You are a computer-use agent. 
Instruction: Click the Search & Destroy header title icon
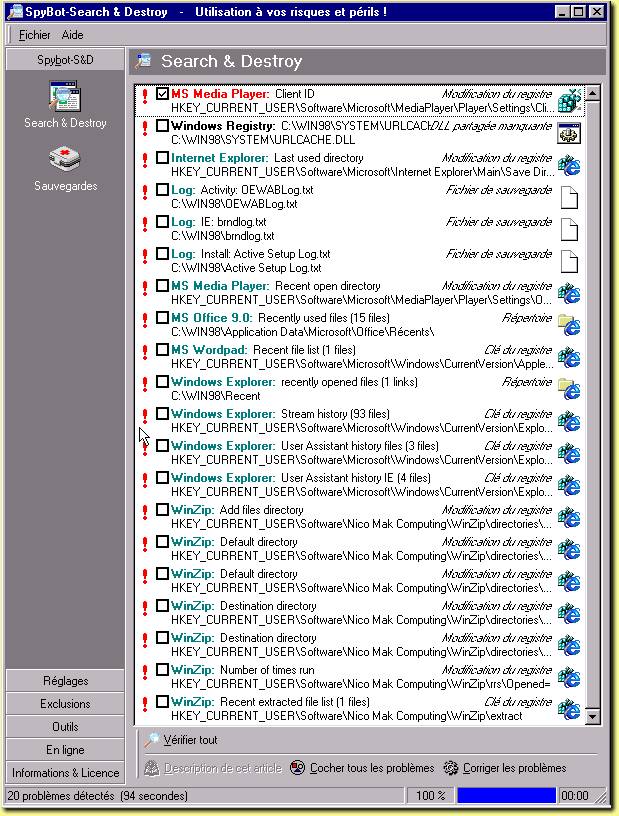pyautogui.click(x=143, y=61)
